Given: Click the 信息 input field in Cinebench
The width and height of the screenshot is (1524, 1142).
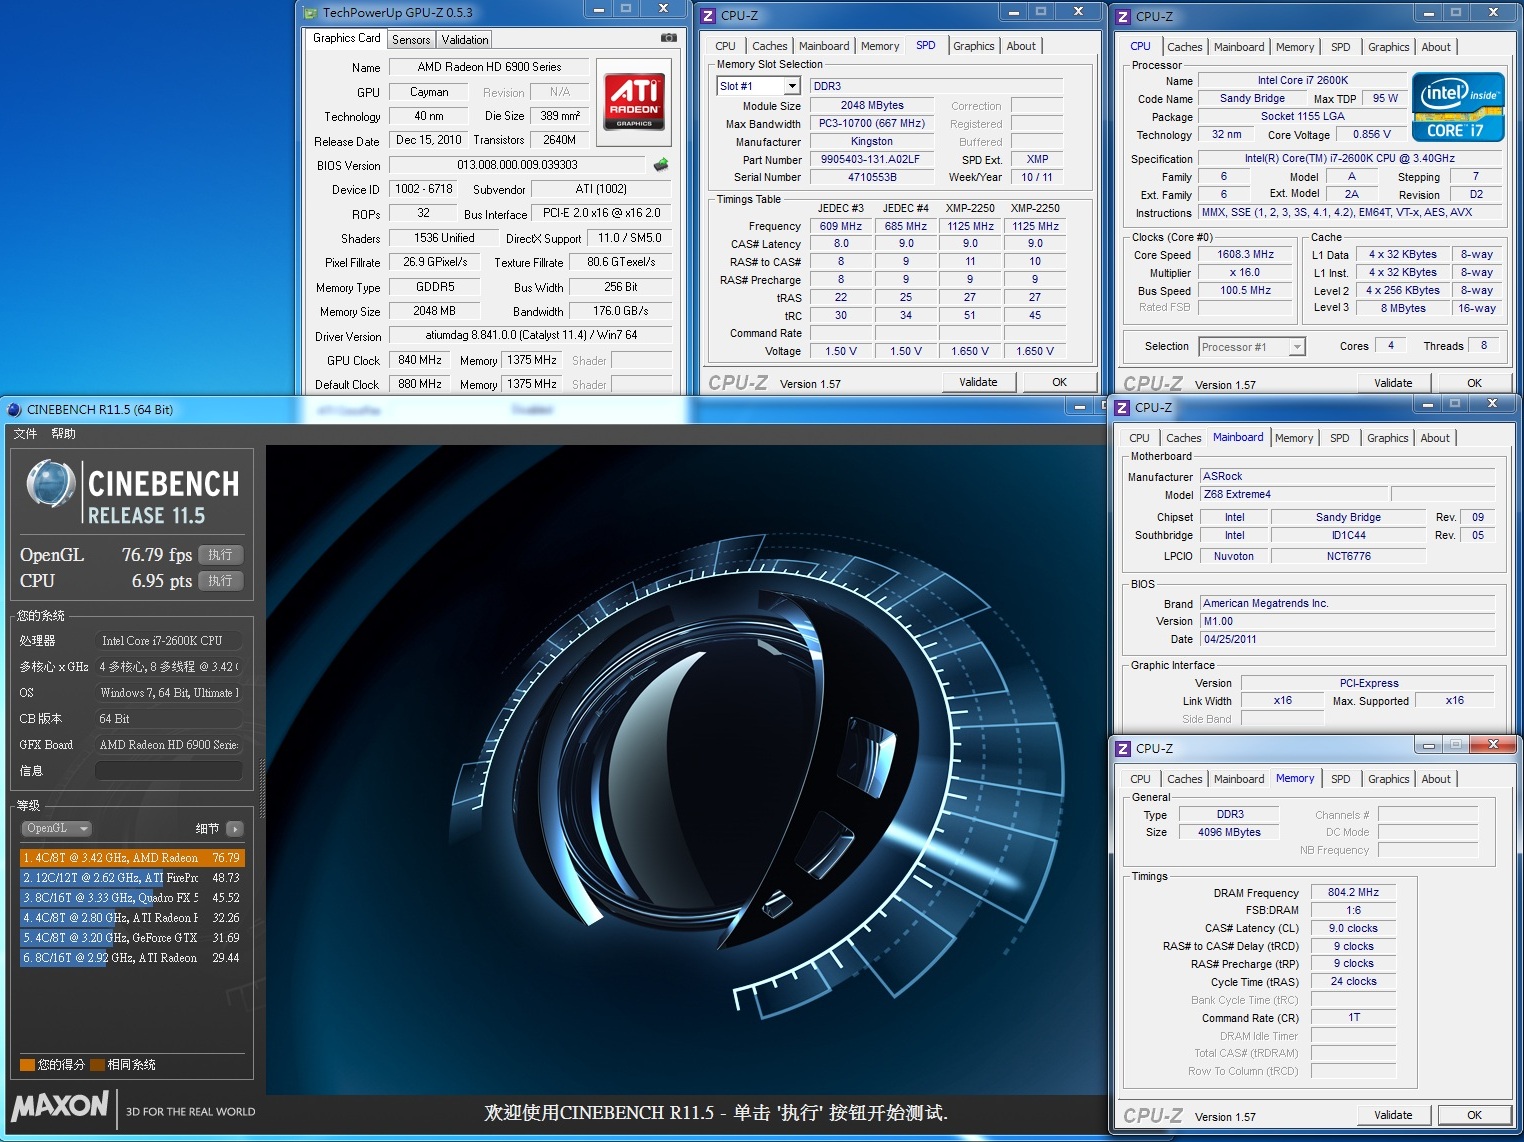Looking at the screenshot, I should 168,771.
